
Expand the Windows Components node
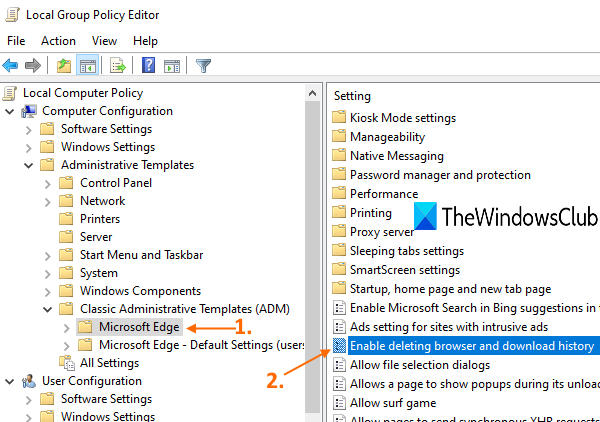[48, 292]
